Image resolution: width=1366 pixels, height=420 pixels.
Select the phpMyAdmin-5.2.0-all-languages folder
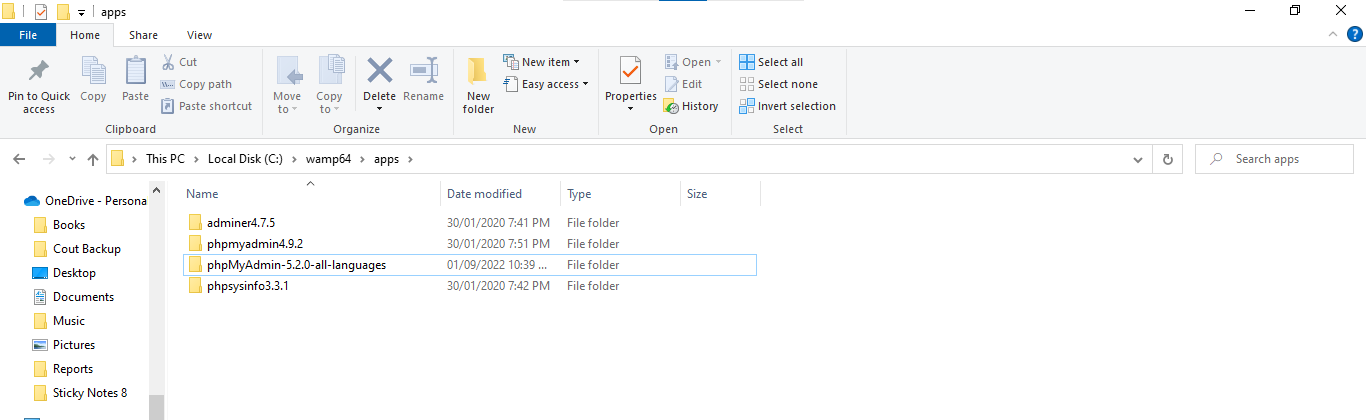click(x=470, y=265)
